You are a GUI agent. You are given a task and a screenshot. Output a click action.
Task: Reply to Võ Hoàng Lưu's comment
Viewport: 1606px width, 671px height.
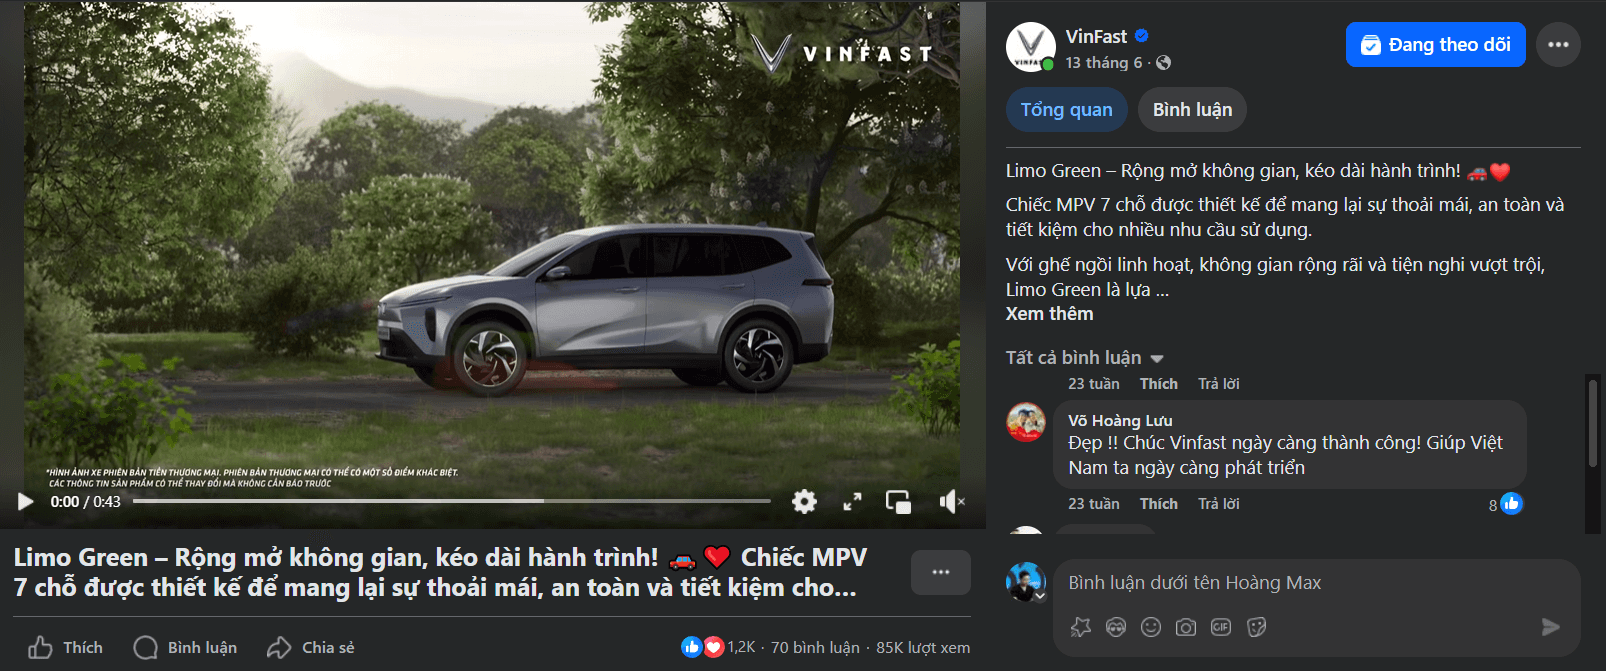(1218, 504)
